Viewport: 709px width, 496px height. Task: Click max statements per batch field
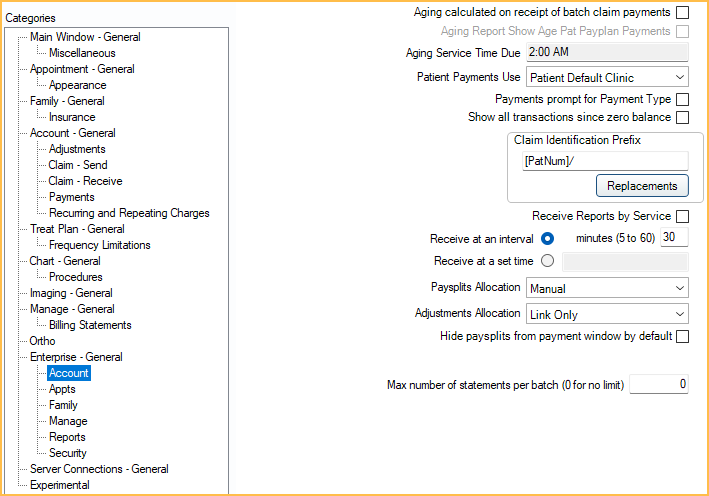(659, 384)
